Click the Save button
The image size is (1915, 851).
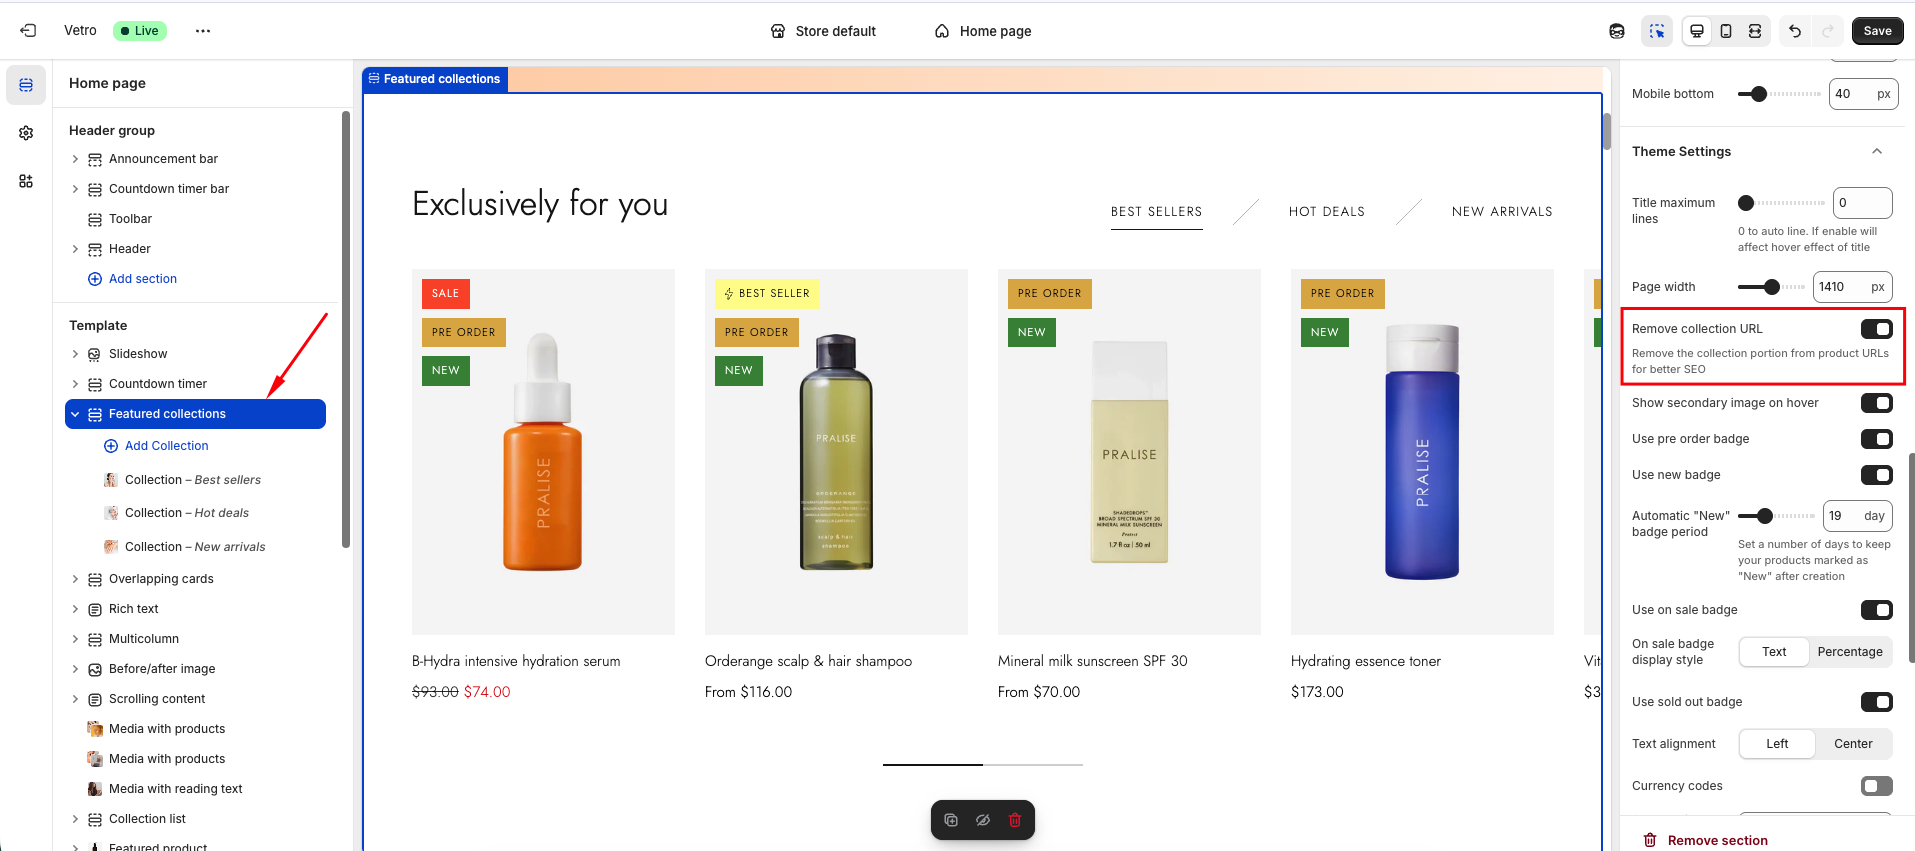1877,31
